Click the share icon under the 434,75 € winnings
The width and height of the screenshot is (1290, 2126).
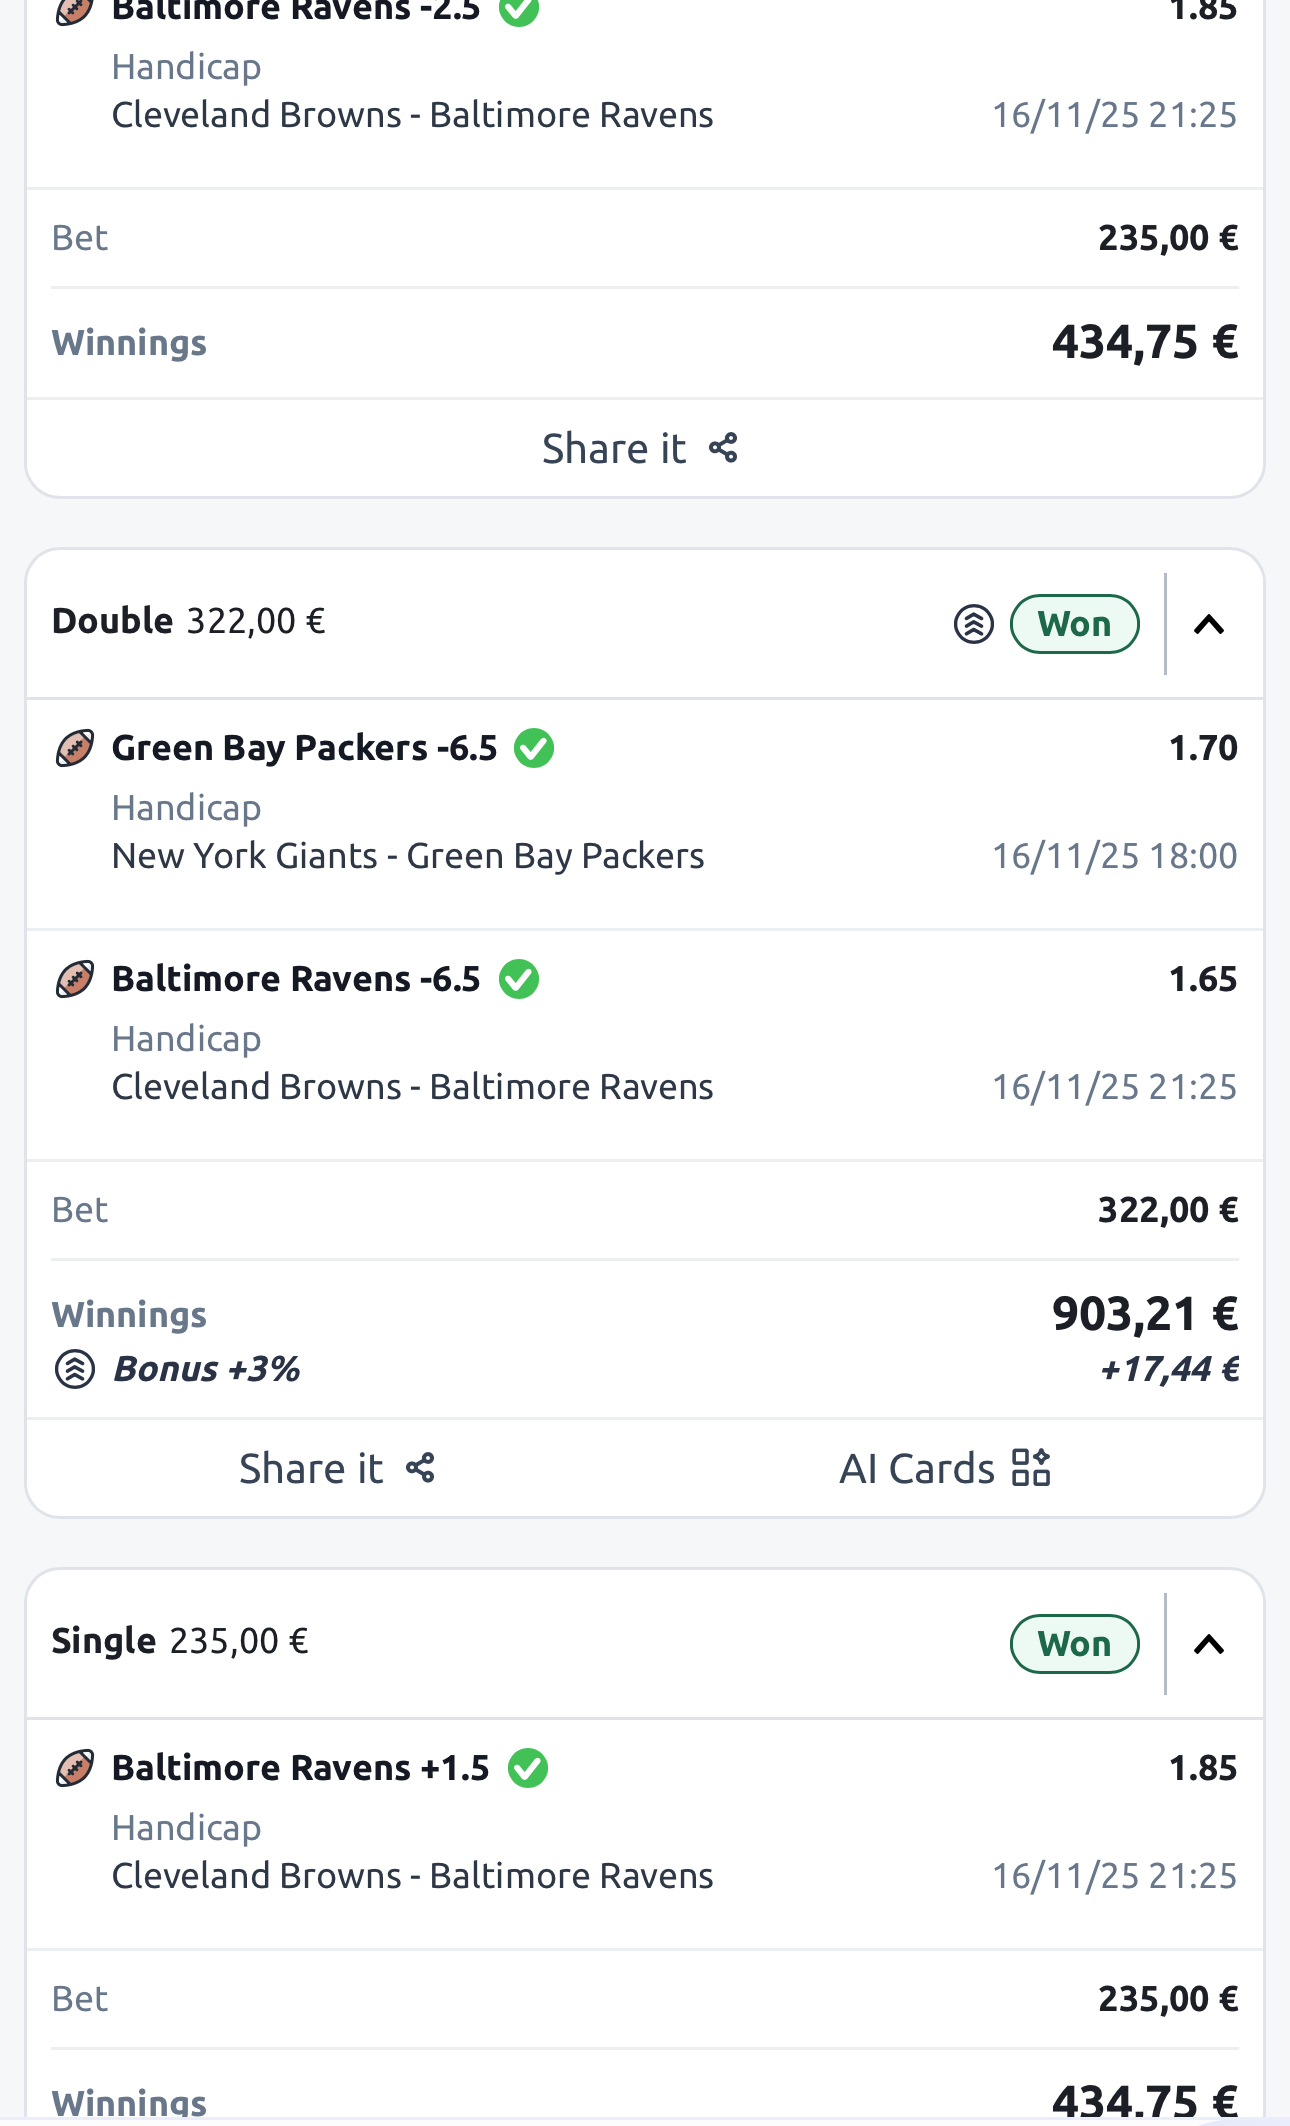tap(723, 448)
